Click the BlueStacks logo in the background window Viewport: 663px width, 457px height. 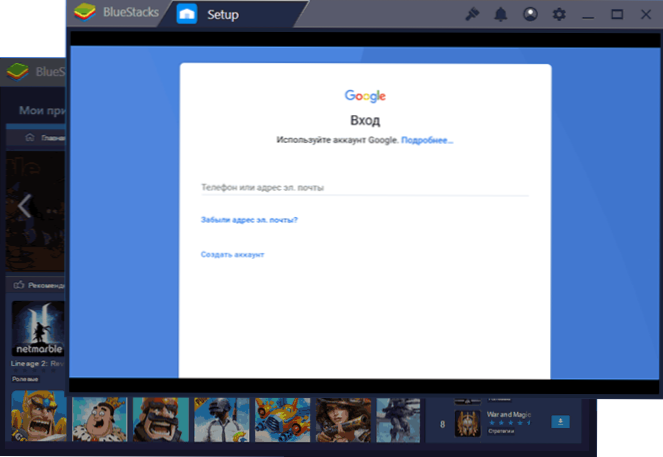tap(17, 71)
